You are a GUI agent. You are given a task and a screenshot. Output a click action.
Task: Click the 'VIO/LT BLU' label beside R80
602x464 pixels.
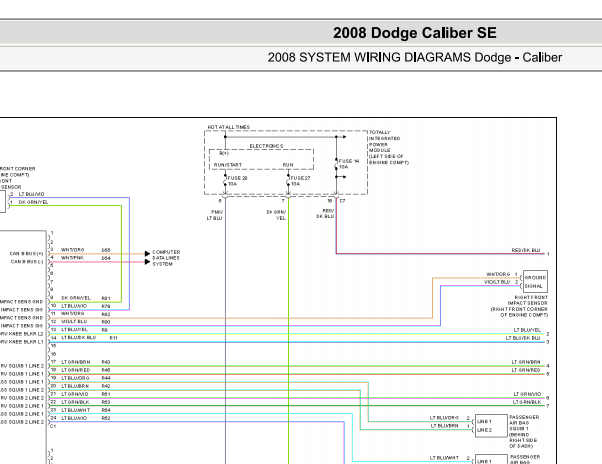[74, 322]
